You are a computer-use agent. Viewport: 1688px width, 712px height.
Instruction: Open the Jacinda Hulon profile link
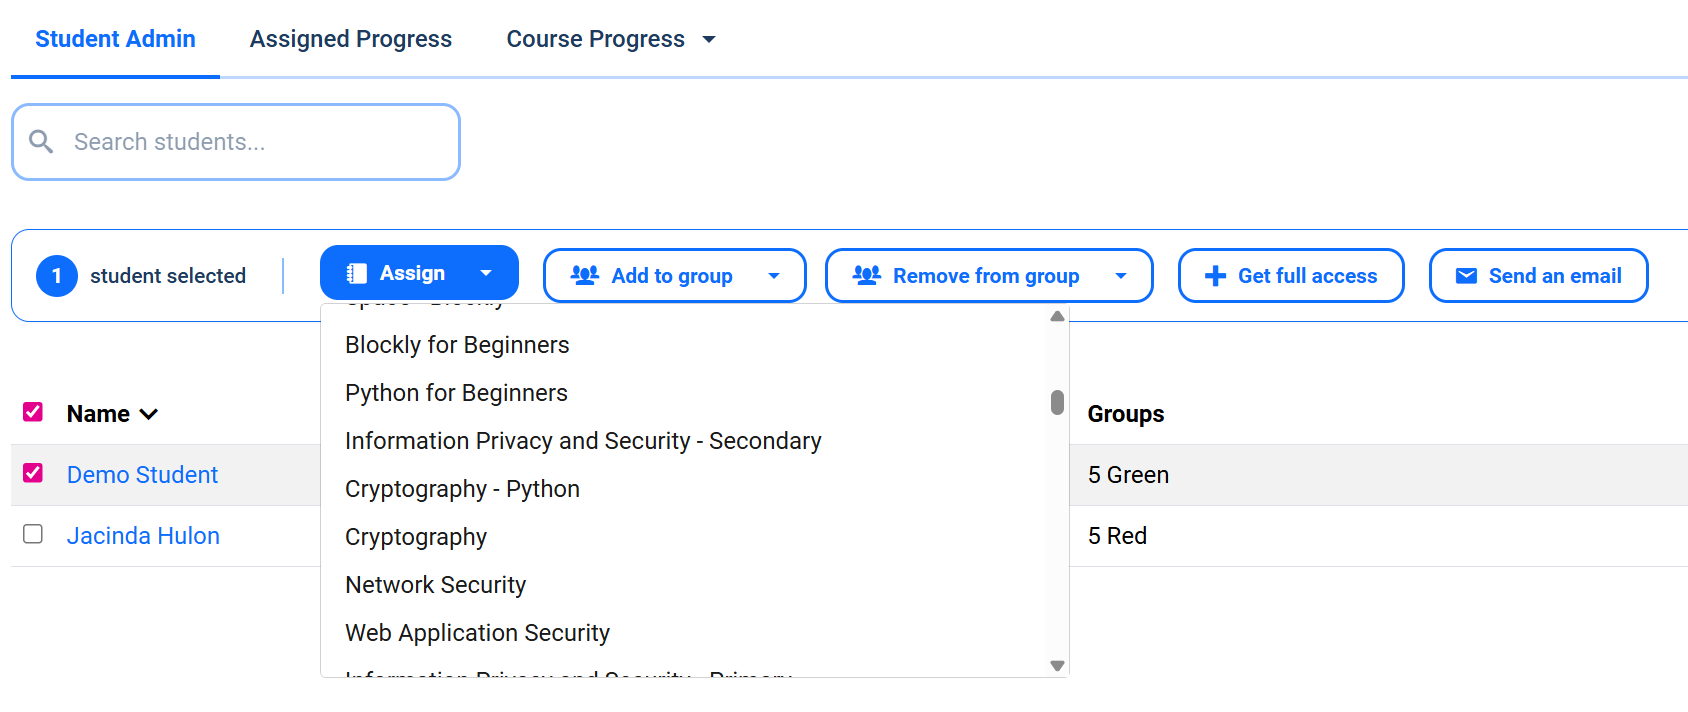click(143, 536)
